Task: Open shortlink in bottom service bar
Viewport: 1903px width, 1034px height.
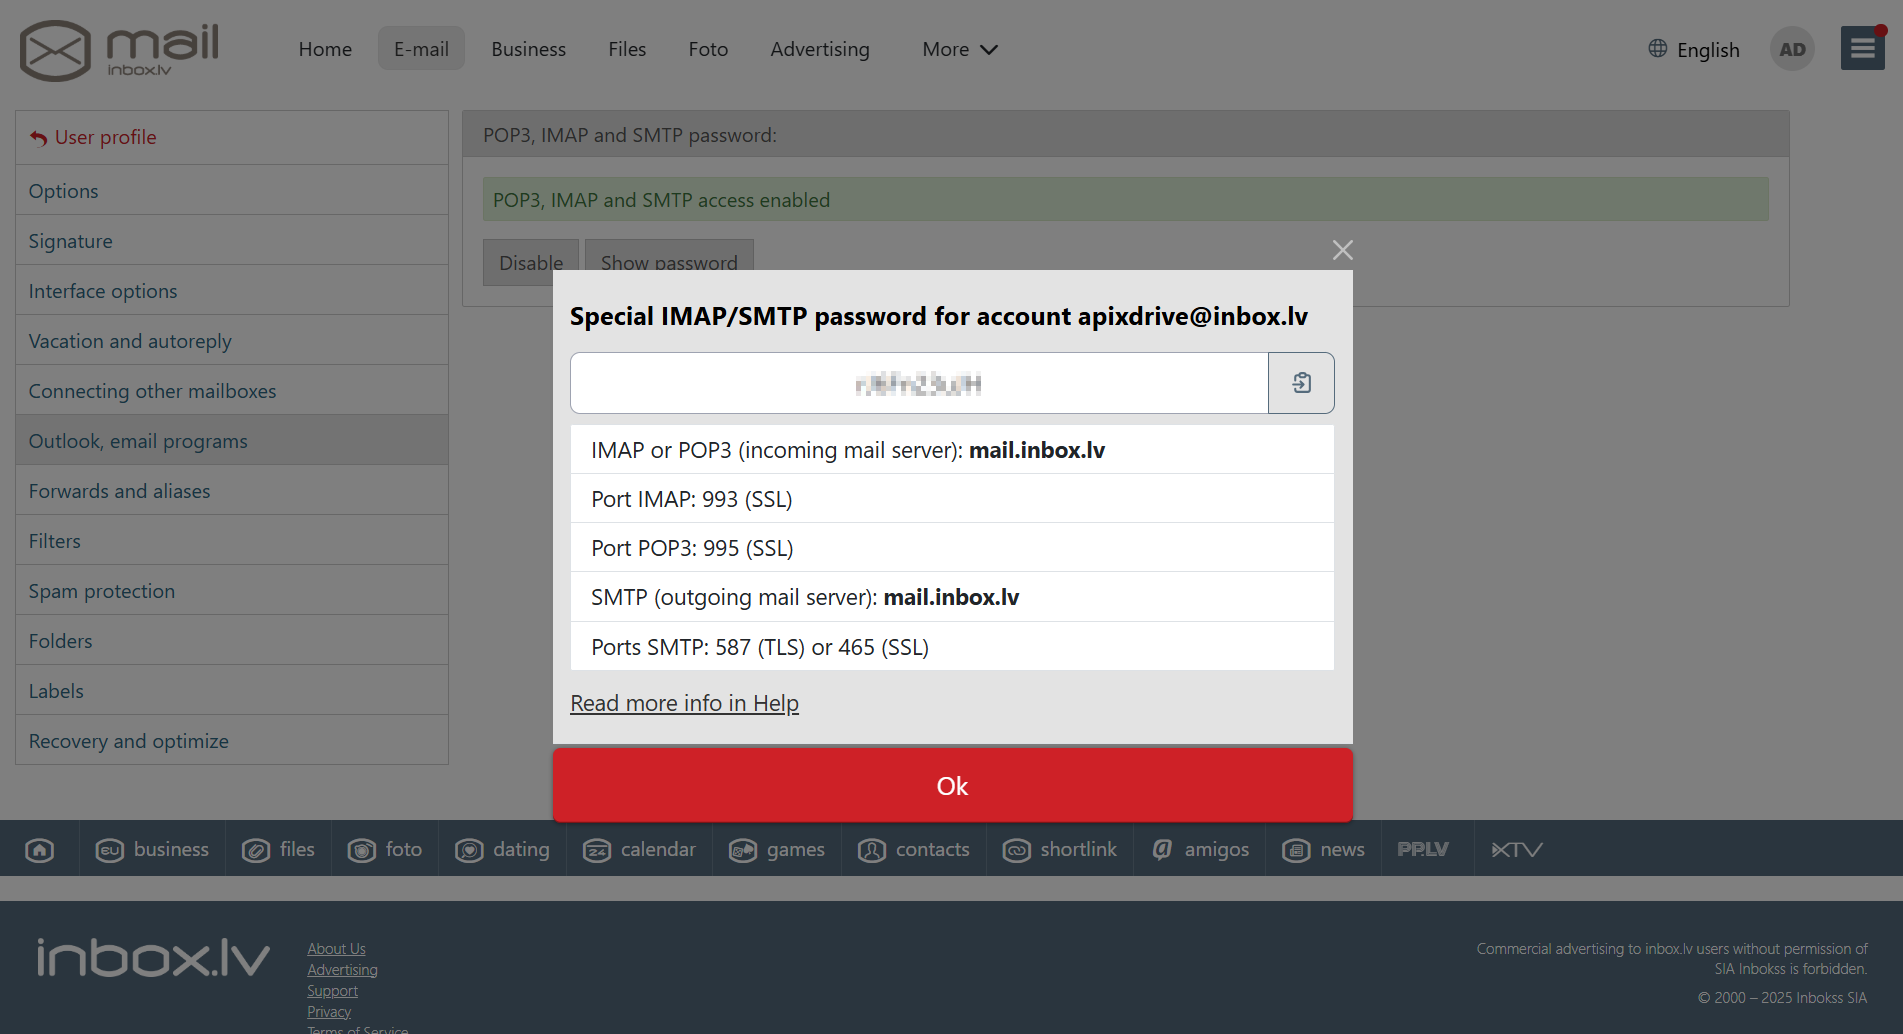Action: click(1060, 850)
